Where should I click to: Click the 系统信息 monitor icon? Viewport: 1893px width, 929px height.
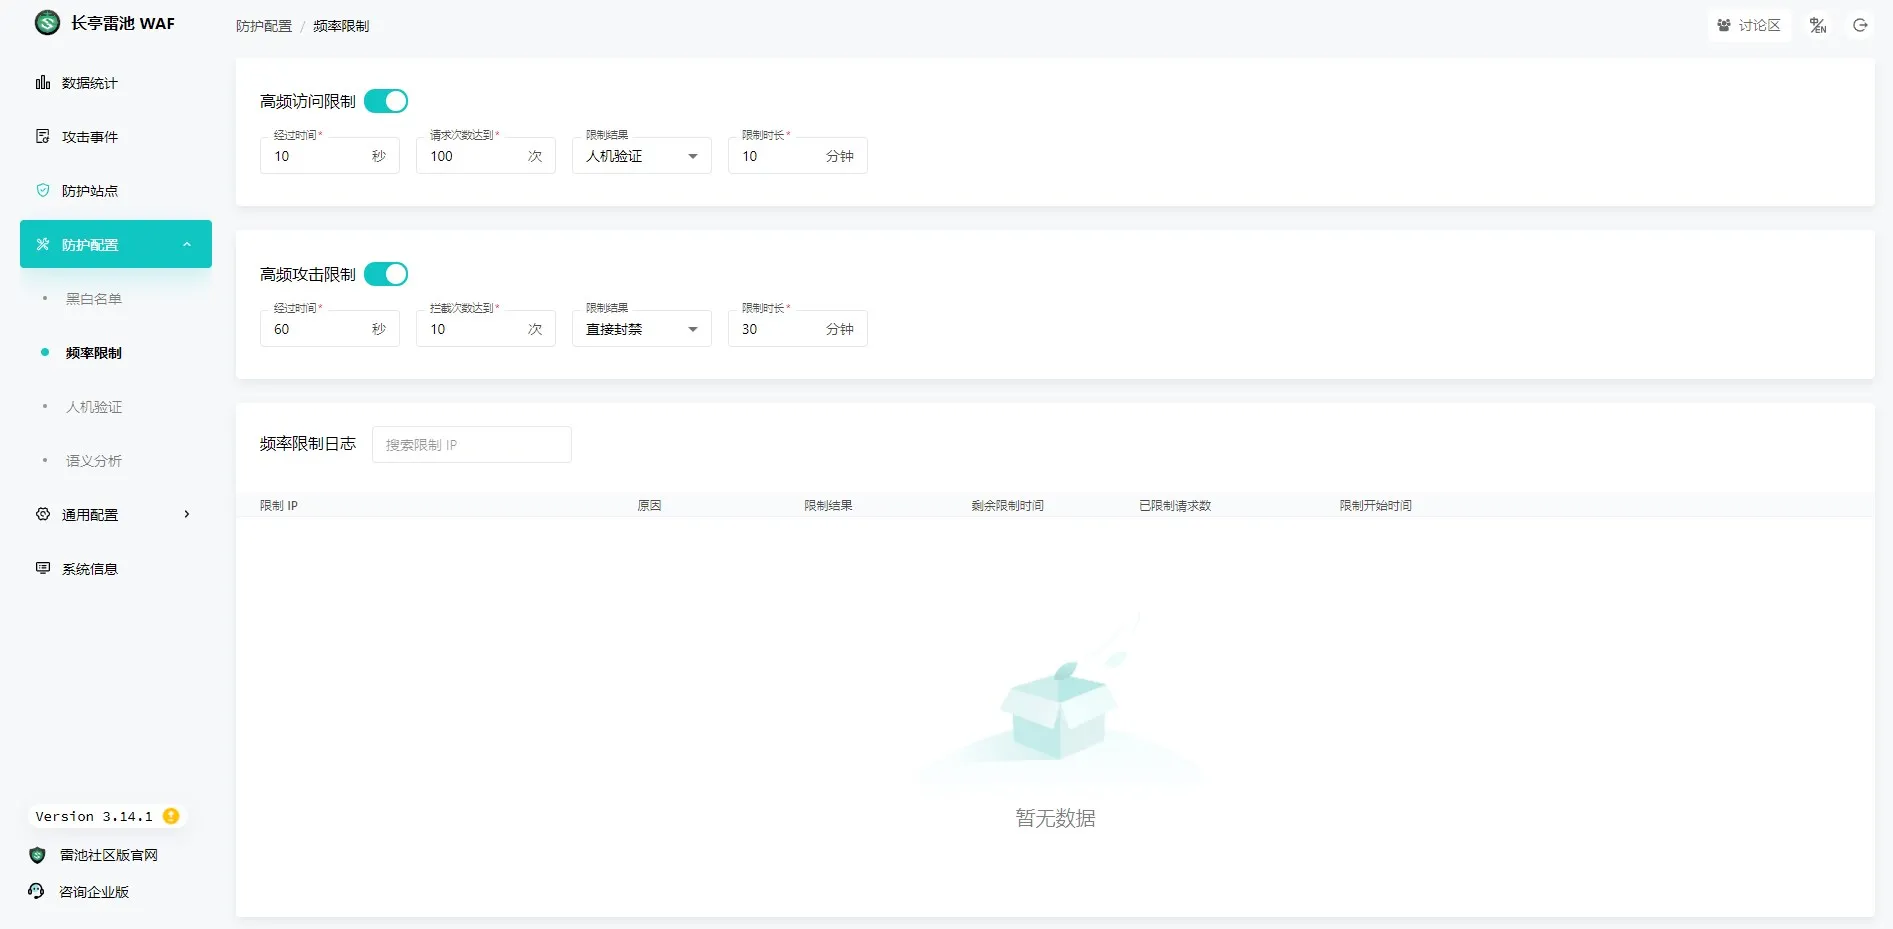43,569
